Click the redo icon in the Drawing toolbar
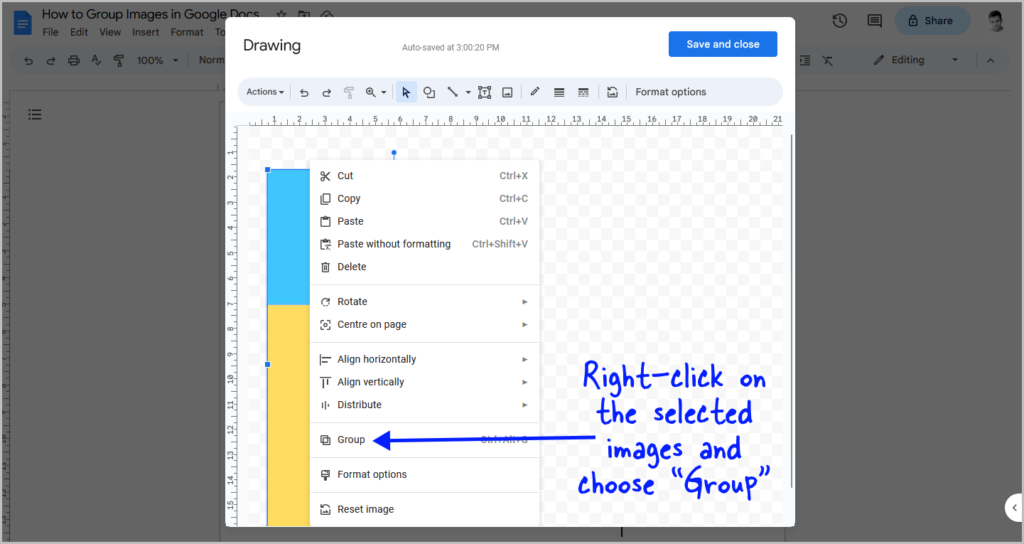The image size is (1024, 544). point(327,92)
